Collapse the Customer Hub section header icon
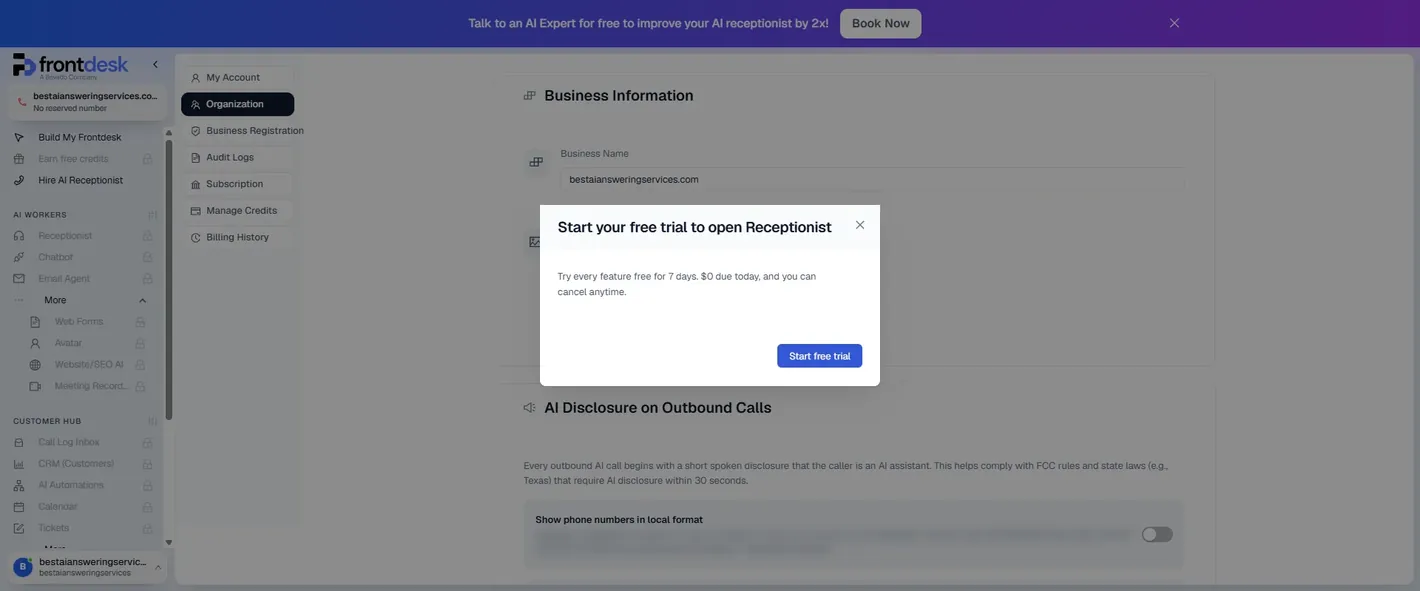Screen dimensions: 1420x591 click(x=152, y=421)
